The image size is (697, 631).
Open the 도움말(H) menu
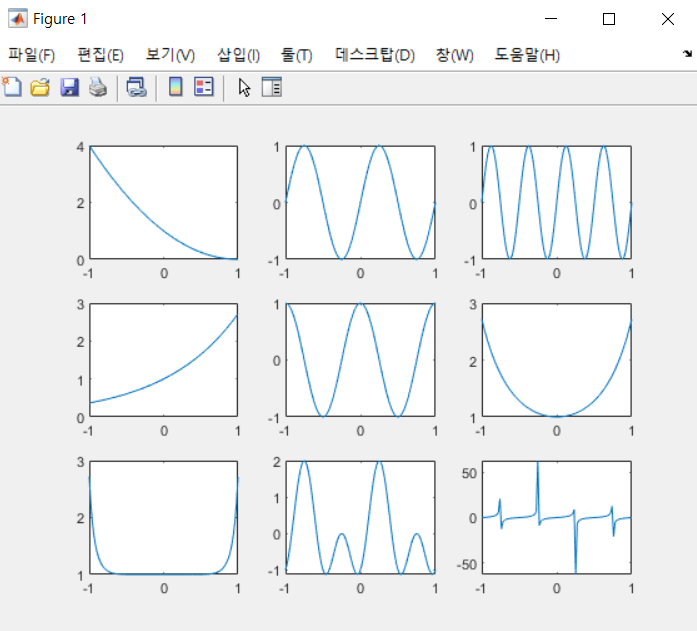527,55
